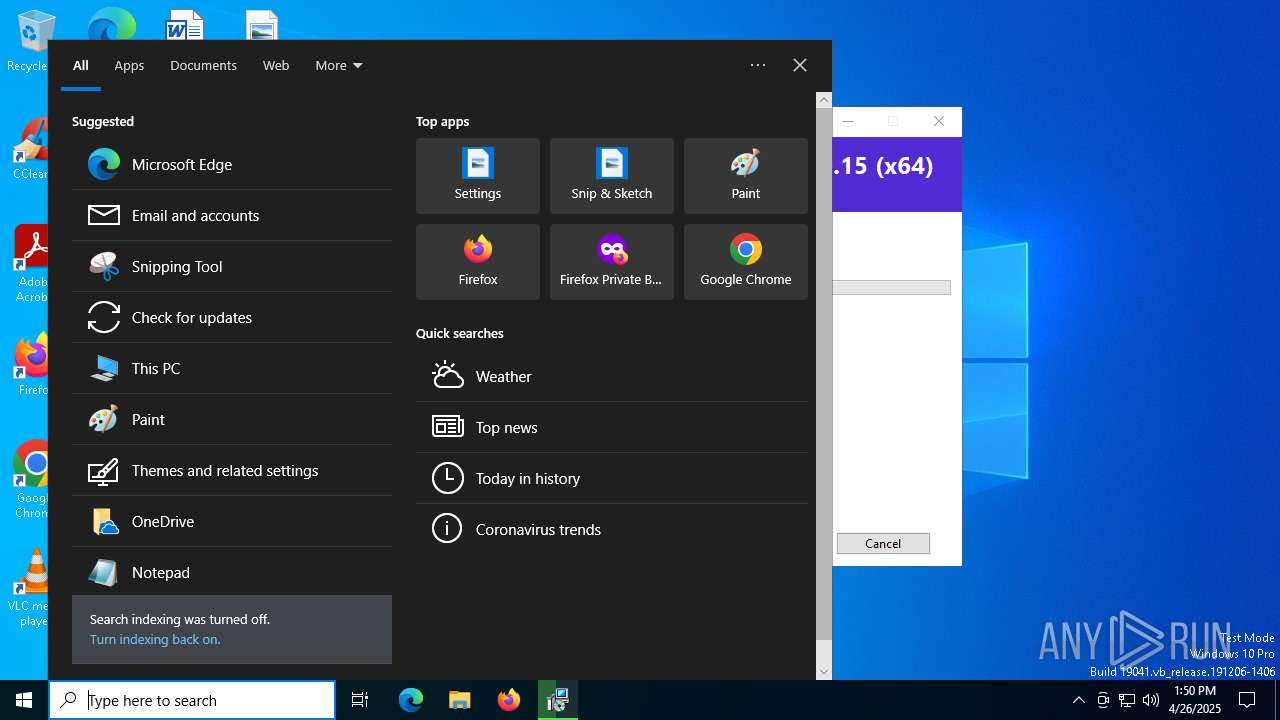Open the notification center
Screen dimensions: 1280x720
(1247, 700)
